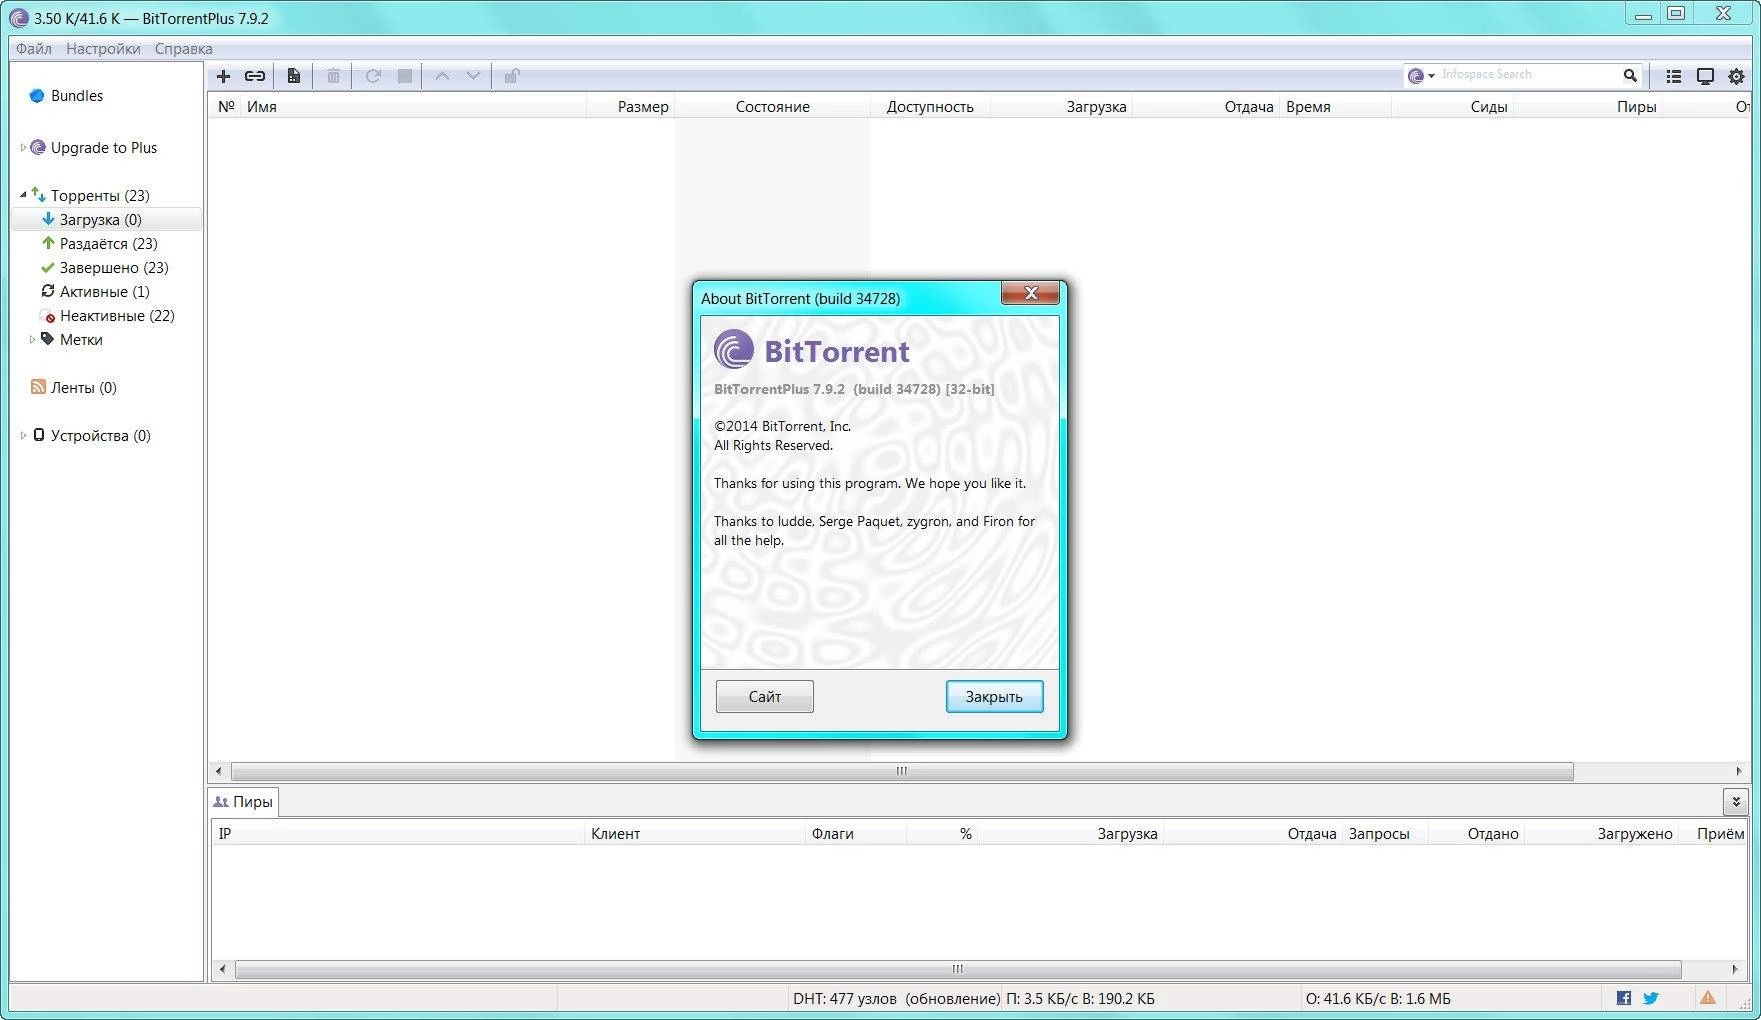Collapse the Торренты (23) tree node
The width and height of the screenshot is (1761, 1020).
23,195
